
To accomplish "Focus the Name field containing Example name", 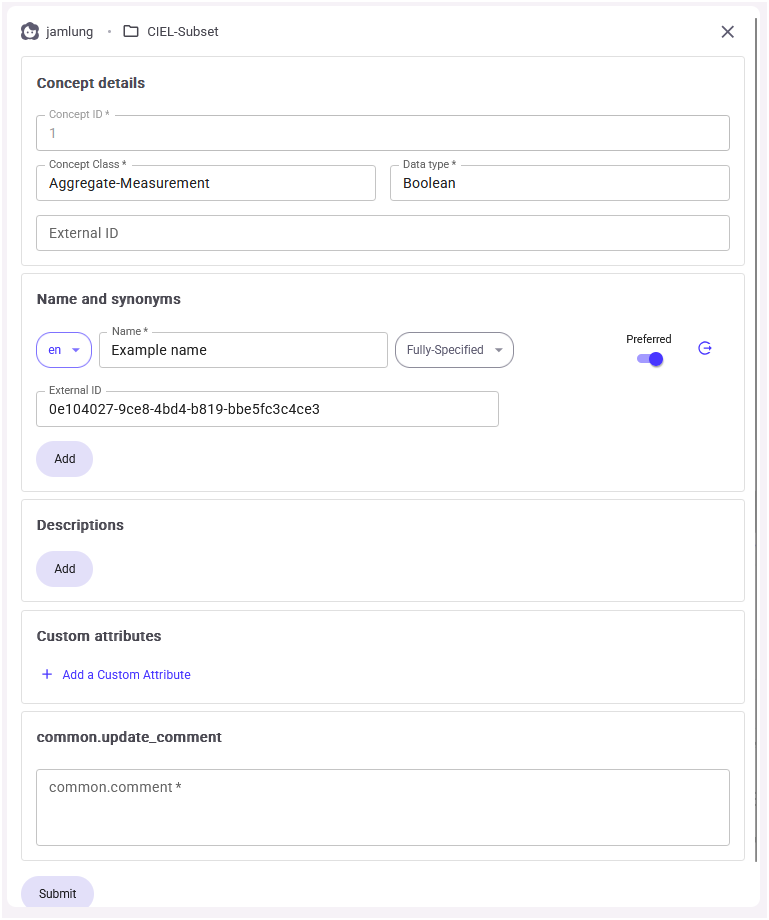I will click(243, 350).
